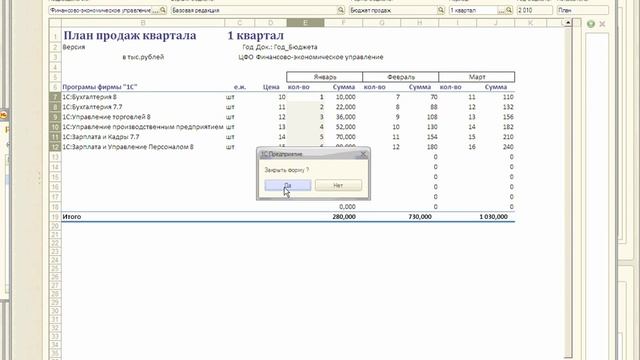640x360 pixels.
Task: Click the Итого row label
Action: click(72, 217)
